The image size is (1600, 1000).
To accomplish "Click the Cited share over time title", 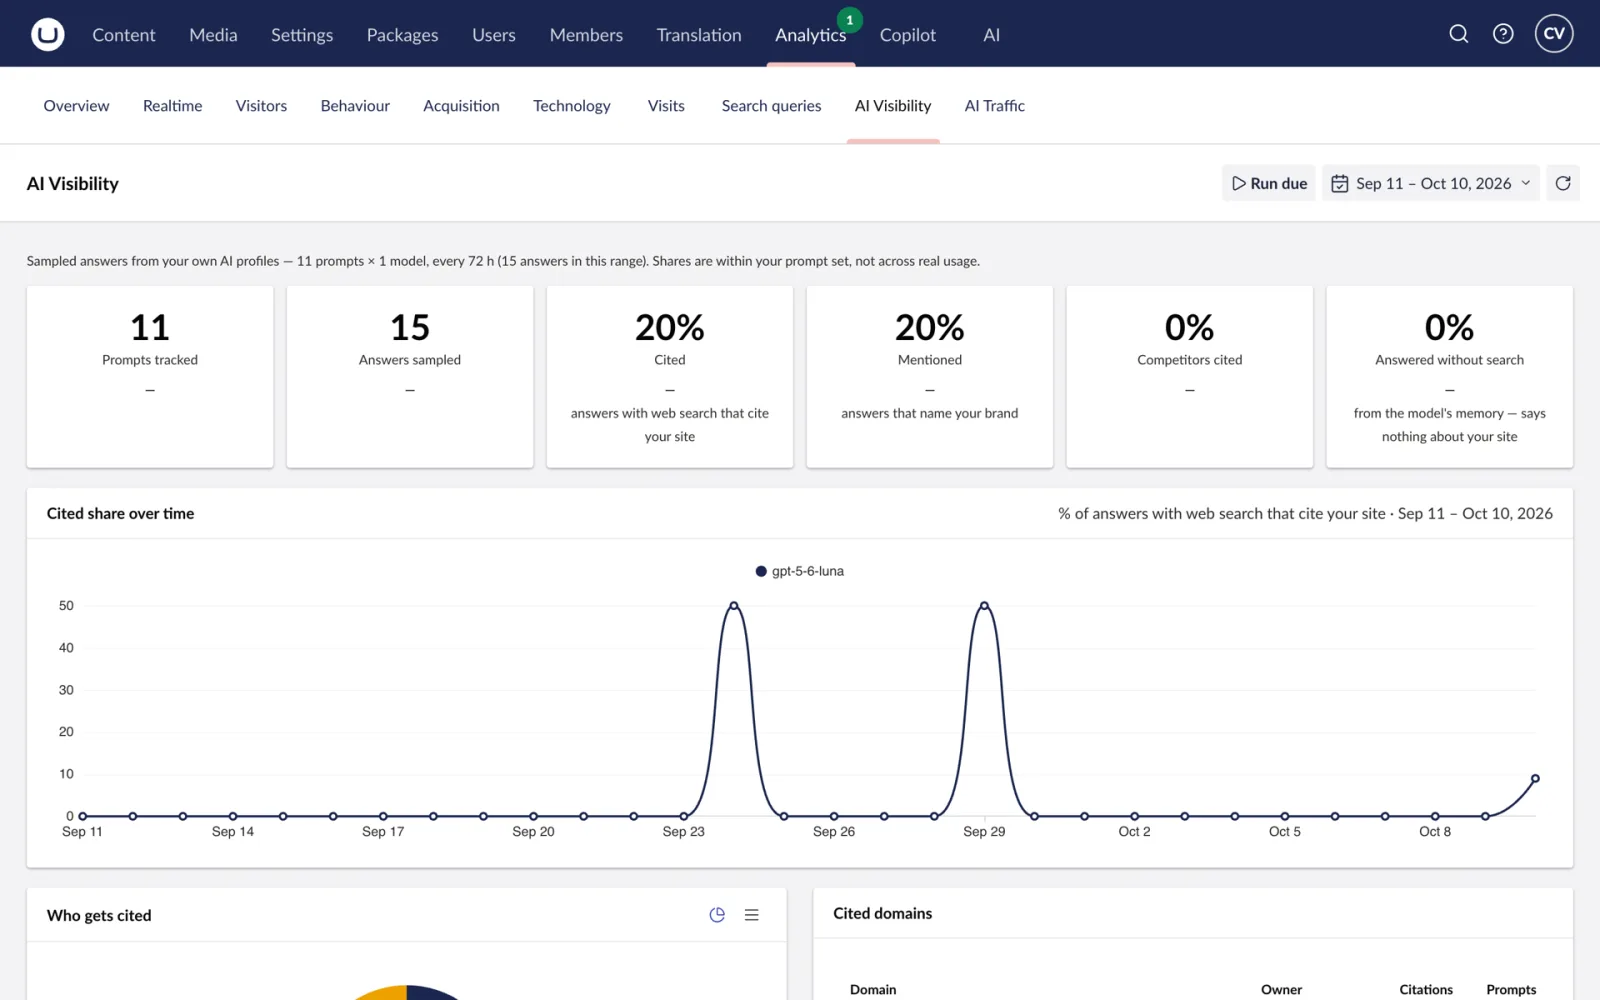I will tap(120, 513).
